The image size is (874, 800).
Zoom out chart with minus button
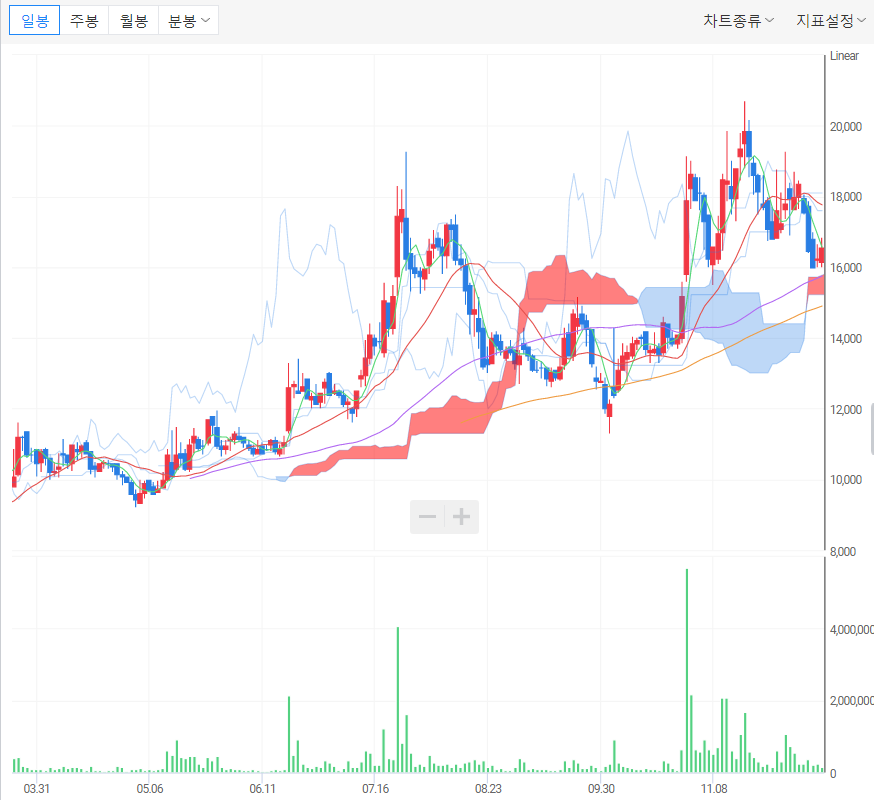[428, 517]
